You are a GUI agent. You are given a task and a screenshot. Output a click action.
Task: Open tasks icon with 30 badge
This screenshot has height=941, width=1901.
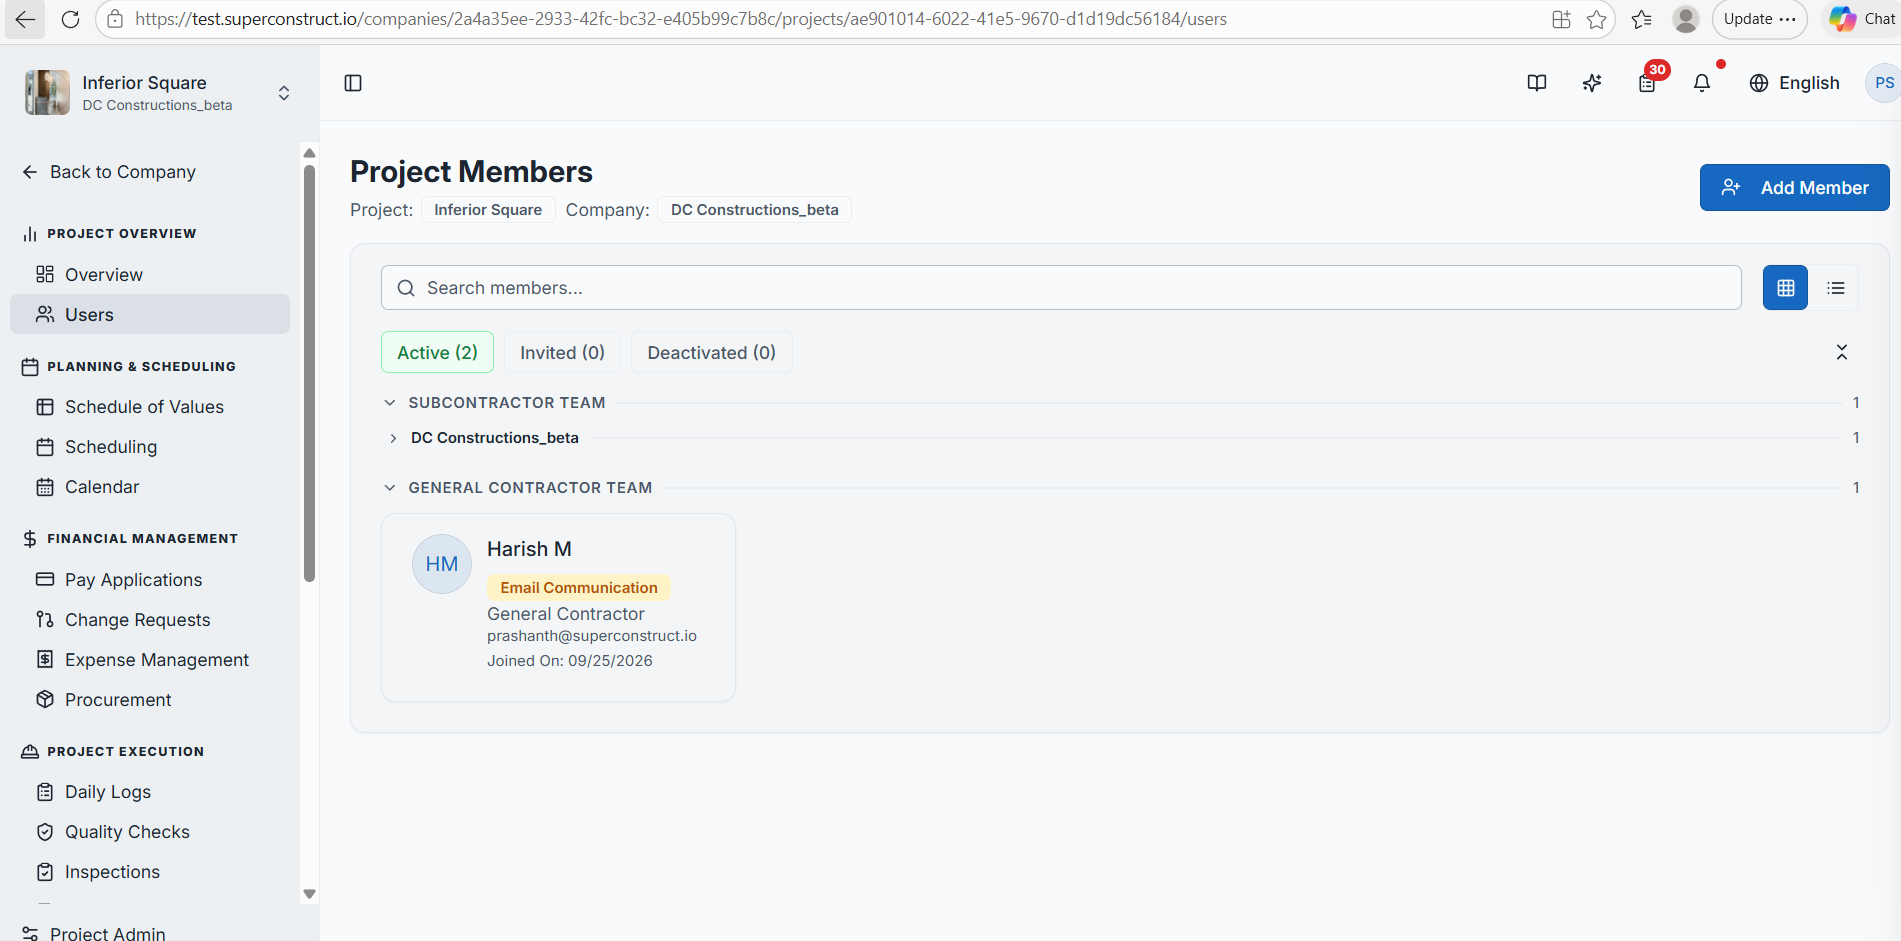coord(1647,83)
